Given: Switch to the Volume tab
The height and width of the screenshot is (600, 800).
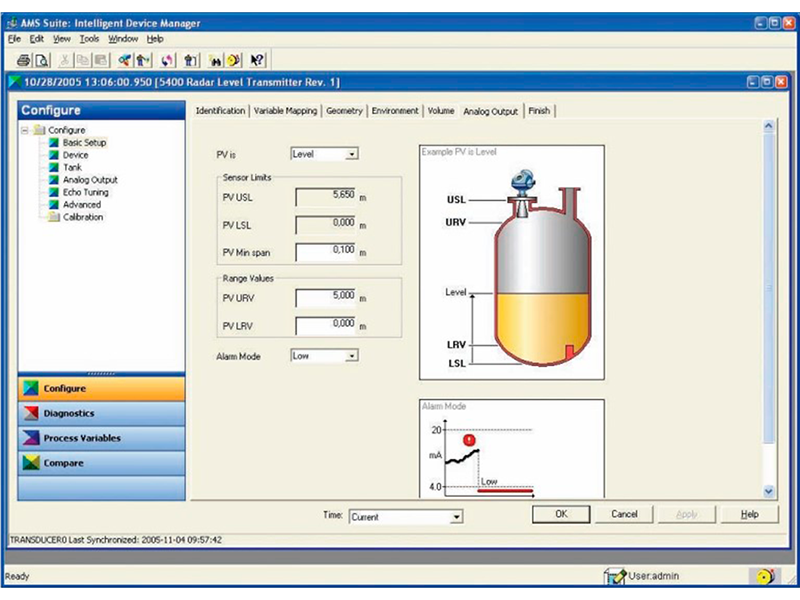Looking at the screenshot, I should [x=441, y=111].
